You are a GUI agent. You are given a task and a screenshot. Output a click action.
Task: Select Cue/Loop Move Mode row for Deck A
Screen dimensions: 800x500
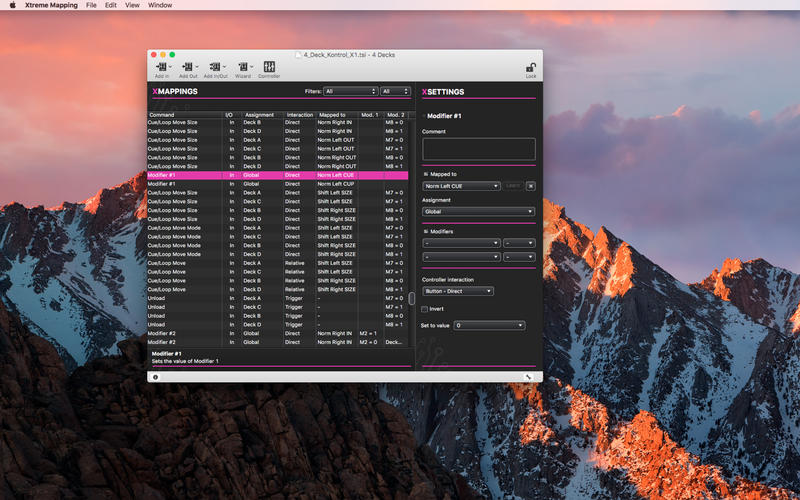[278, 228]
